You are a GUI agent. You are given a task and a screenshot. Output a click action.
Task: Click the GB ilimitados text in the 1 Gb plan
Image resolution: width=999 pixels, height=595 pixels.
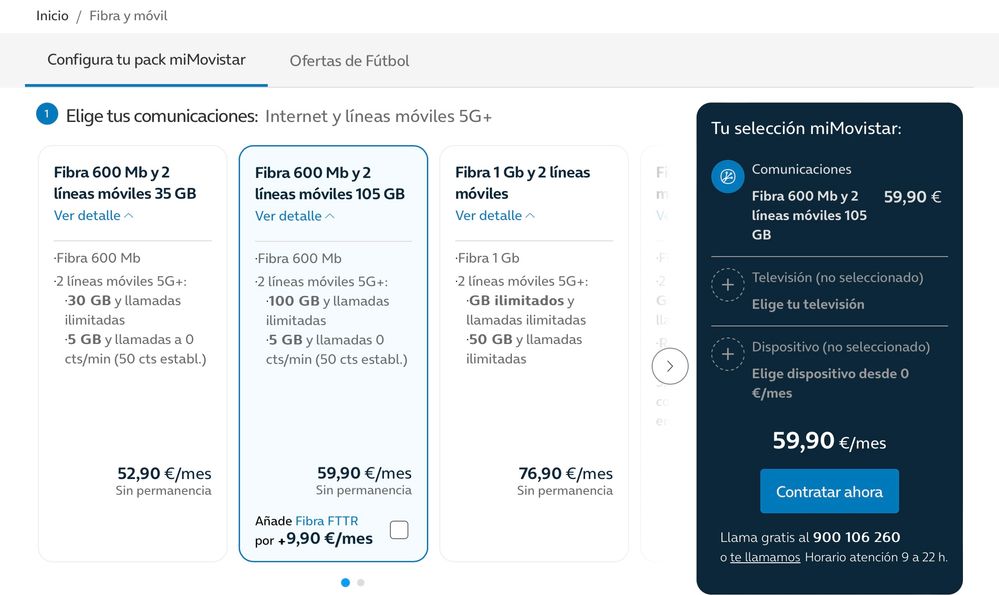pyautogui.click(x=516, y=301)
